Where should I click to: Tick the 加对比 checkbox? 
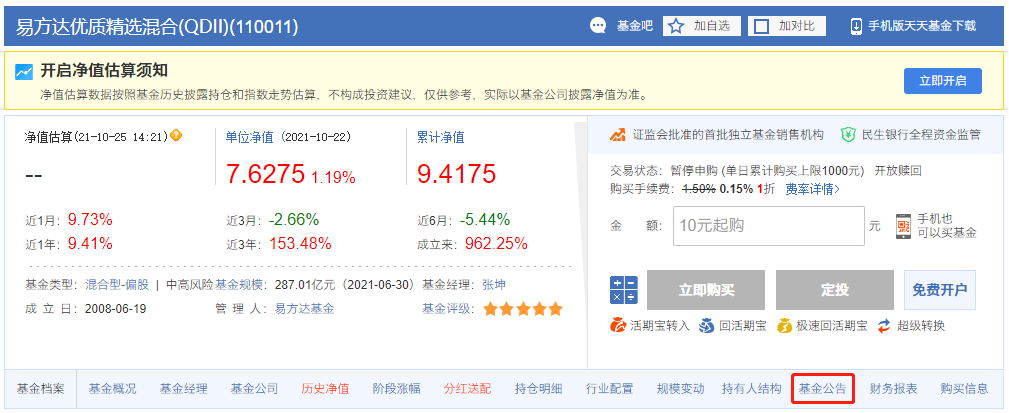761,26
